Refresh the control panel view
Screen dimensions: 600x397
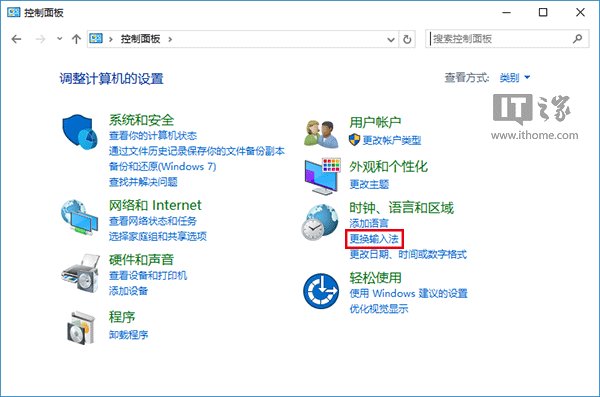point(407,39)
